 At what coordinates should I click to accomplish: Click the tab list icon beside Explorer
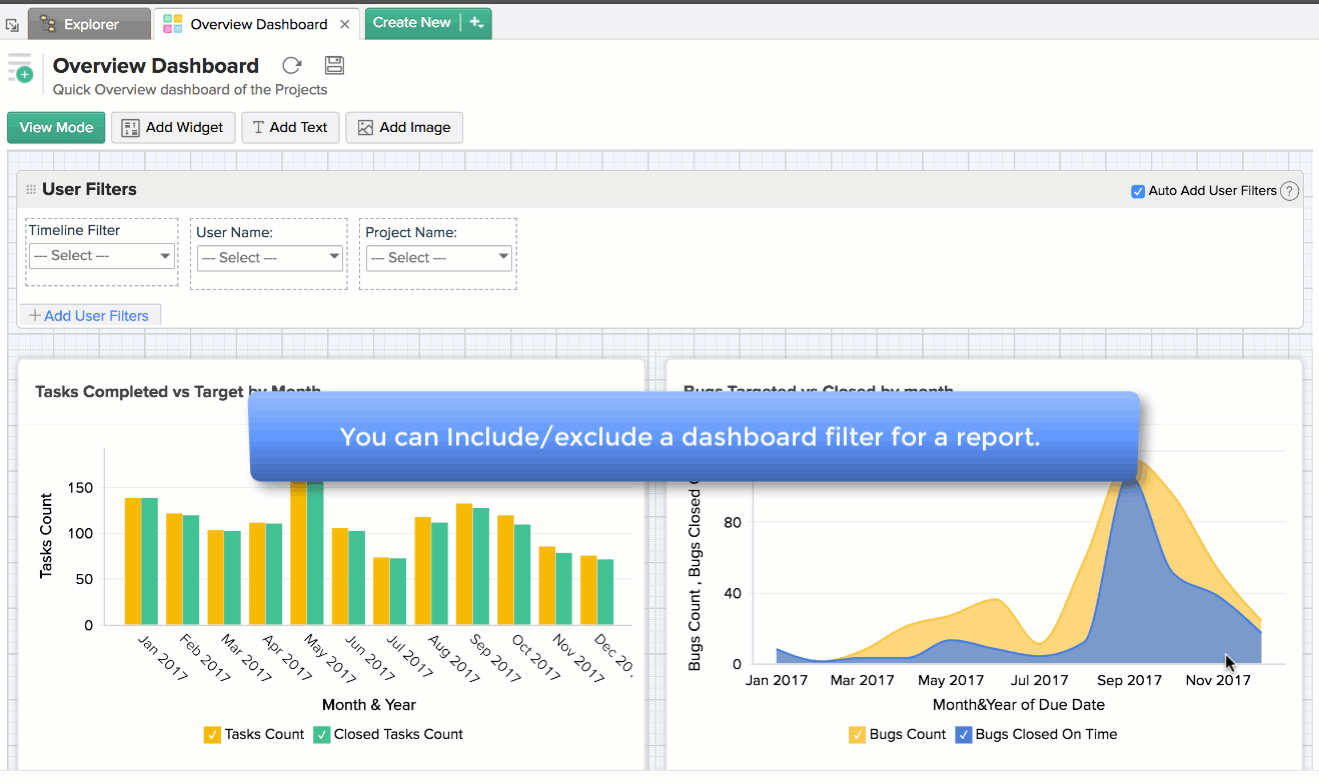[12, 24]
